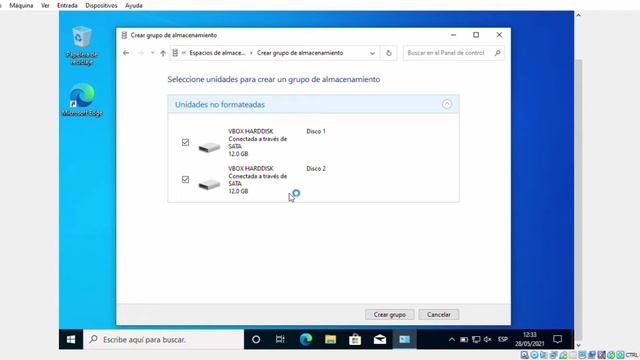Click the scroll up arrow of VirtualBox window
Image resolution: width=640 pixels, height=360 pixels.
[x=578, y=15]
